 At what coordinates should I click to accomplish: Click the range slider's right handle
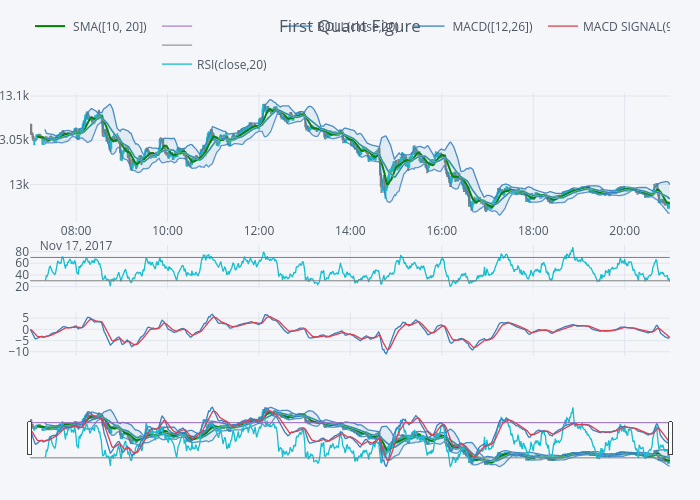point(670,438)
